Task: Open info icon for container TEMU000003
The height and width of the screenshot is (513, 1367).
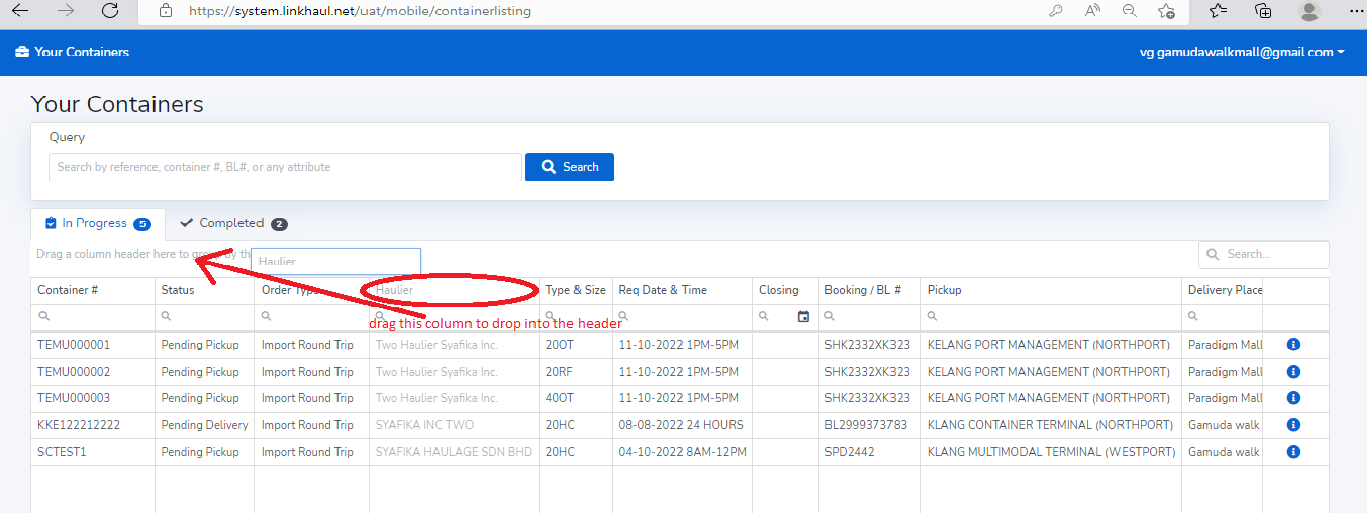Action: pyautogui.click(x=1292, y=398)
